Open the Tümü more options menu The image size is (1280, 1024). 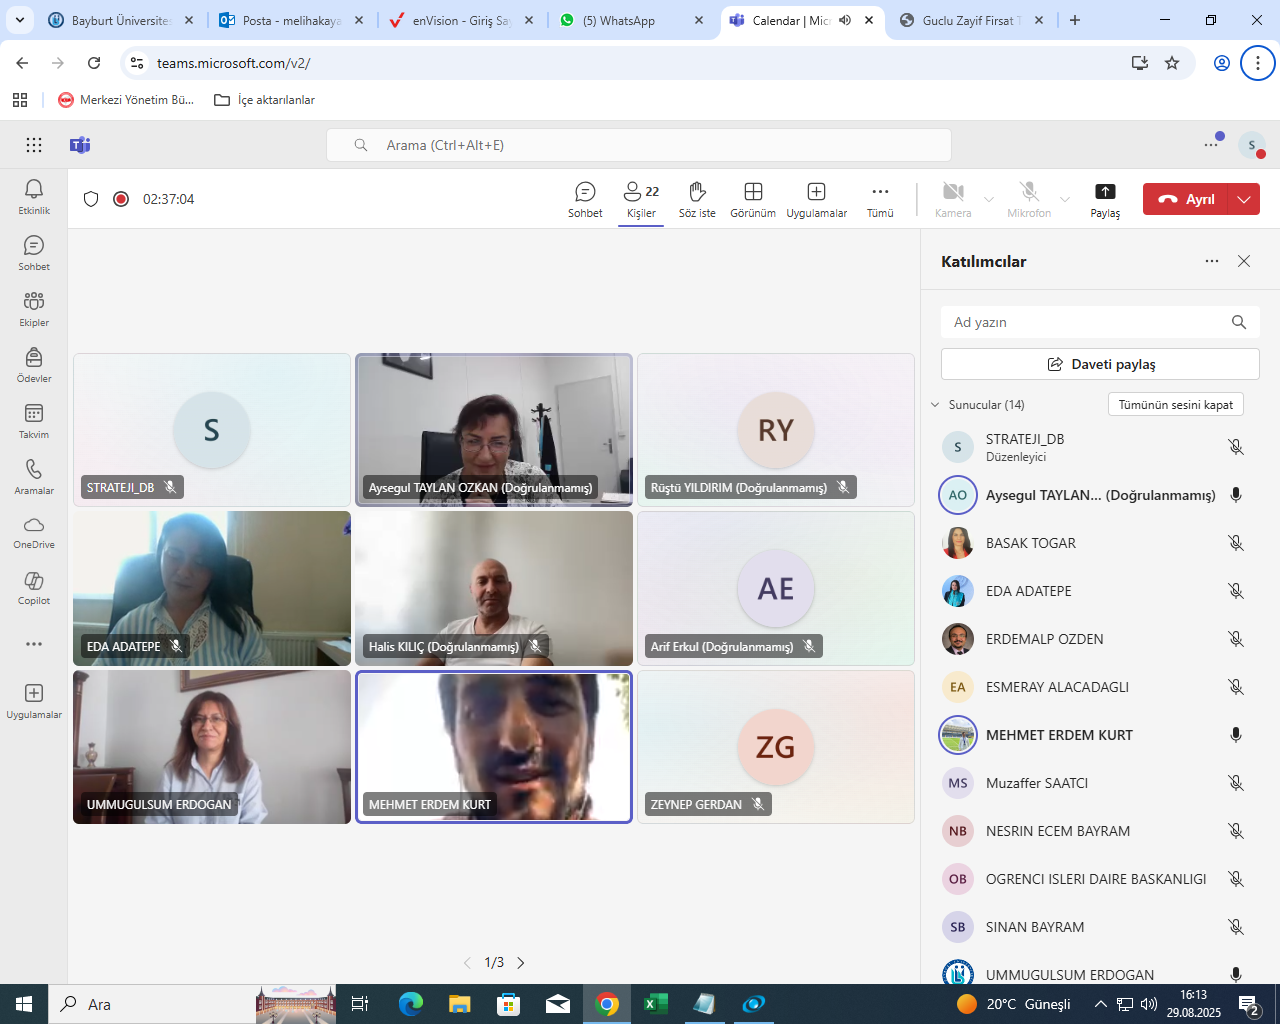880,199
